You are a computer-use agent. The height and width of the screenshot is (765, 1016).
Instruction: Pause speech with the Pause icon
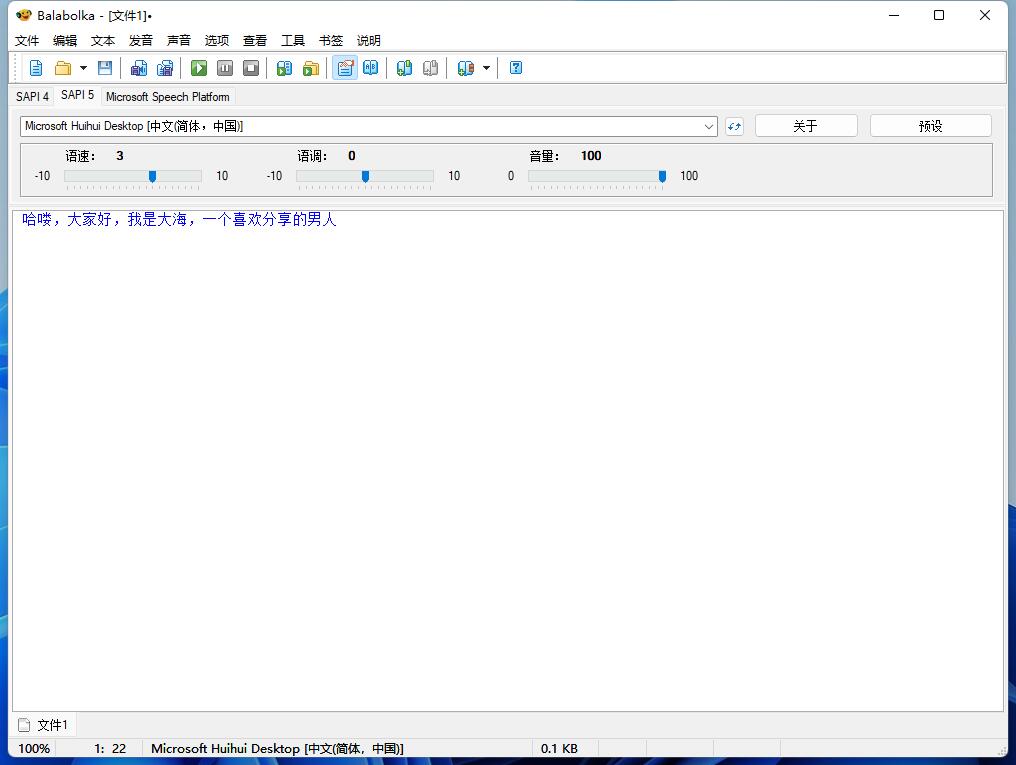click(x=225, y=68)
